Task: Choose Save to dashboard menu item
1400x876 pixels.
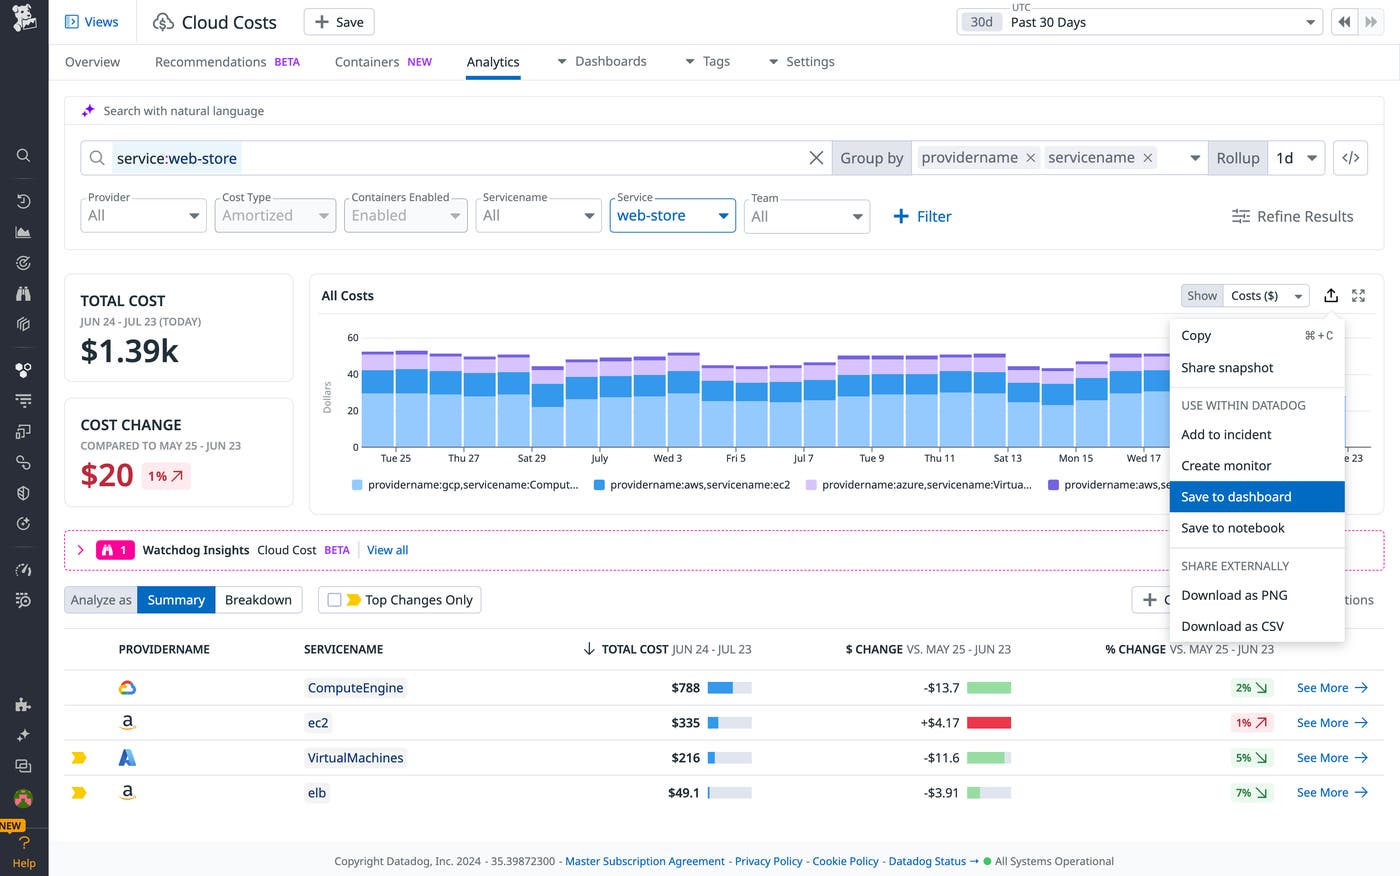Action: 1236,497
